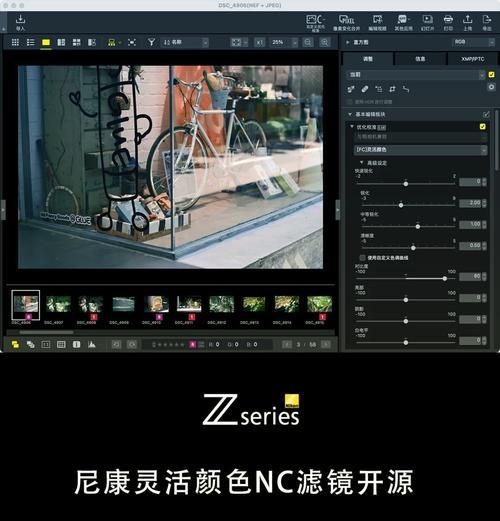Image resolution: width=500 pixels, height=521 pixels.
Task: Open the 25% zoom level dropdown
Action: pyautogui.click(x=284, y=42)
